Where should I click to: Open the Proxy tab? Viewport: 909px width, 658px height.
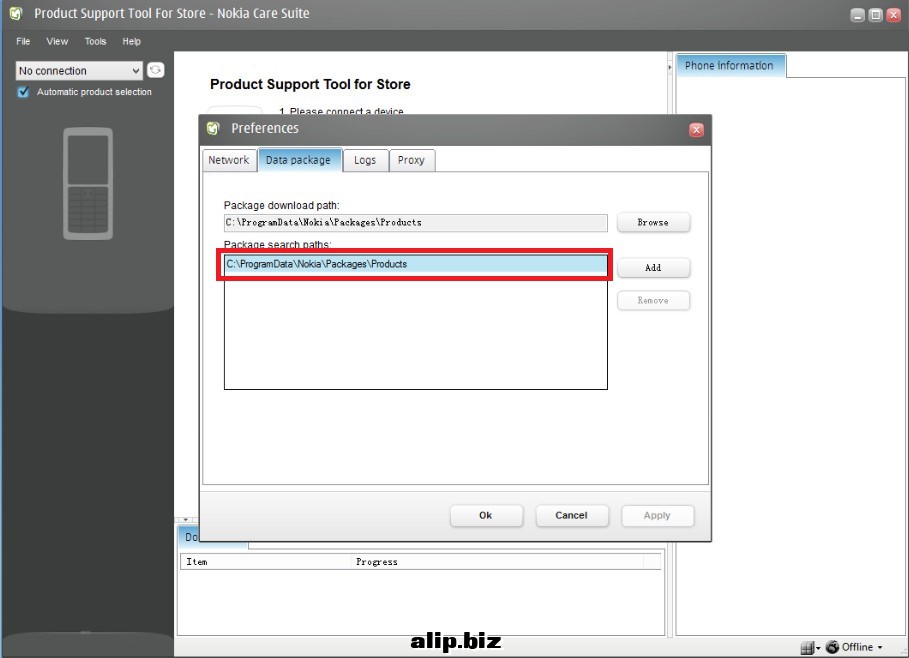click(411, 160)
